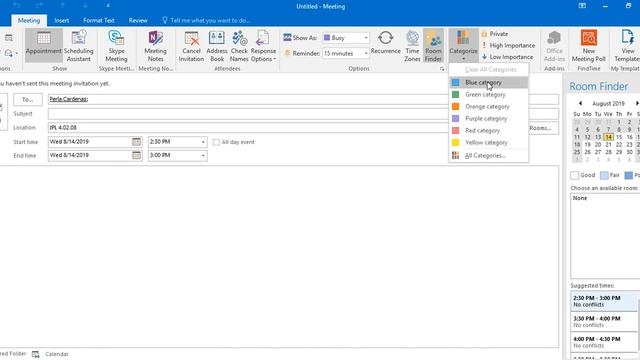Click the To... button
This screenshot has width=640, height=360.
(x=28, y=99)
